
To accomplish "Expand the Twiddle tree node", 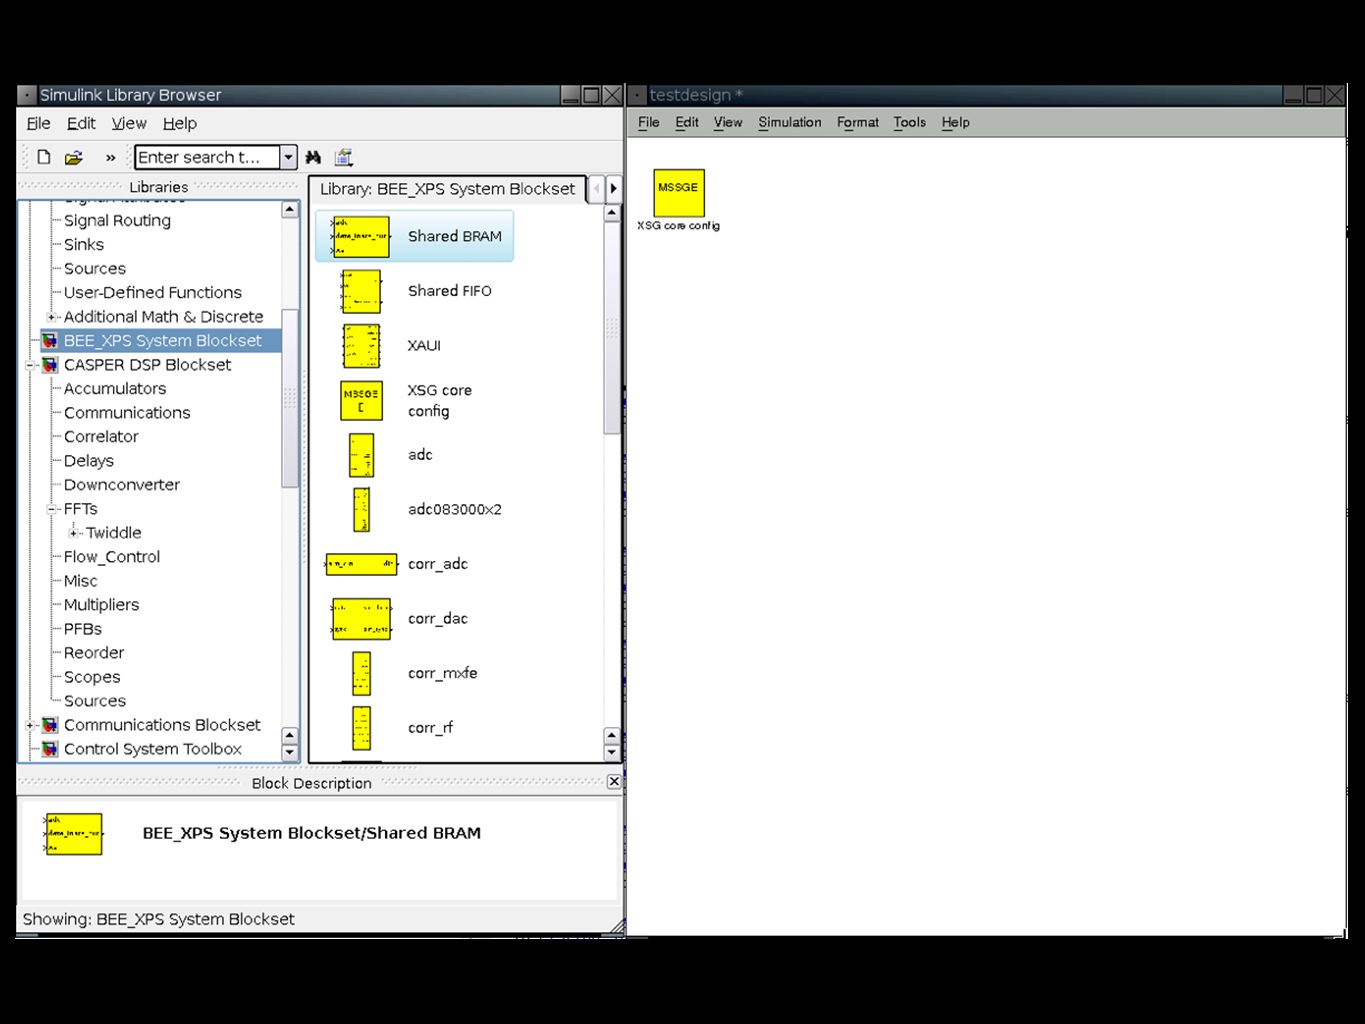I will click(x=74, y=533).
